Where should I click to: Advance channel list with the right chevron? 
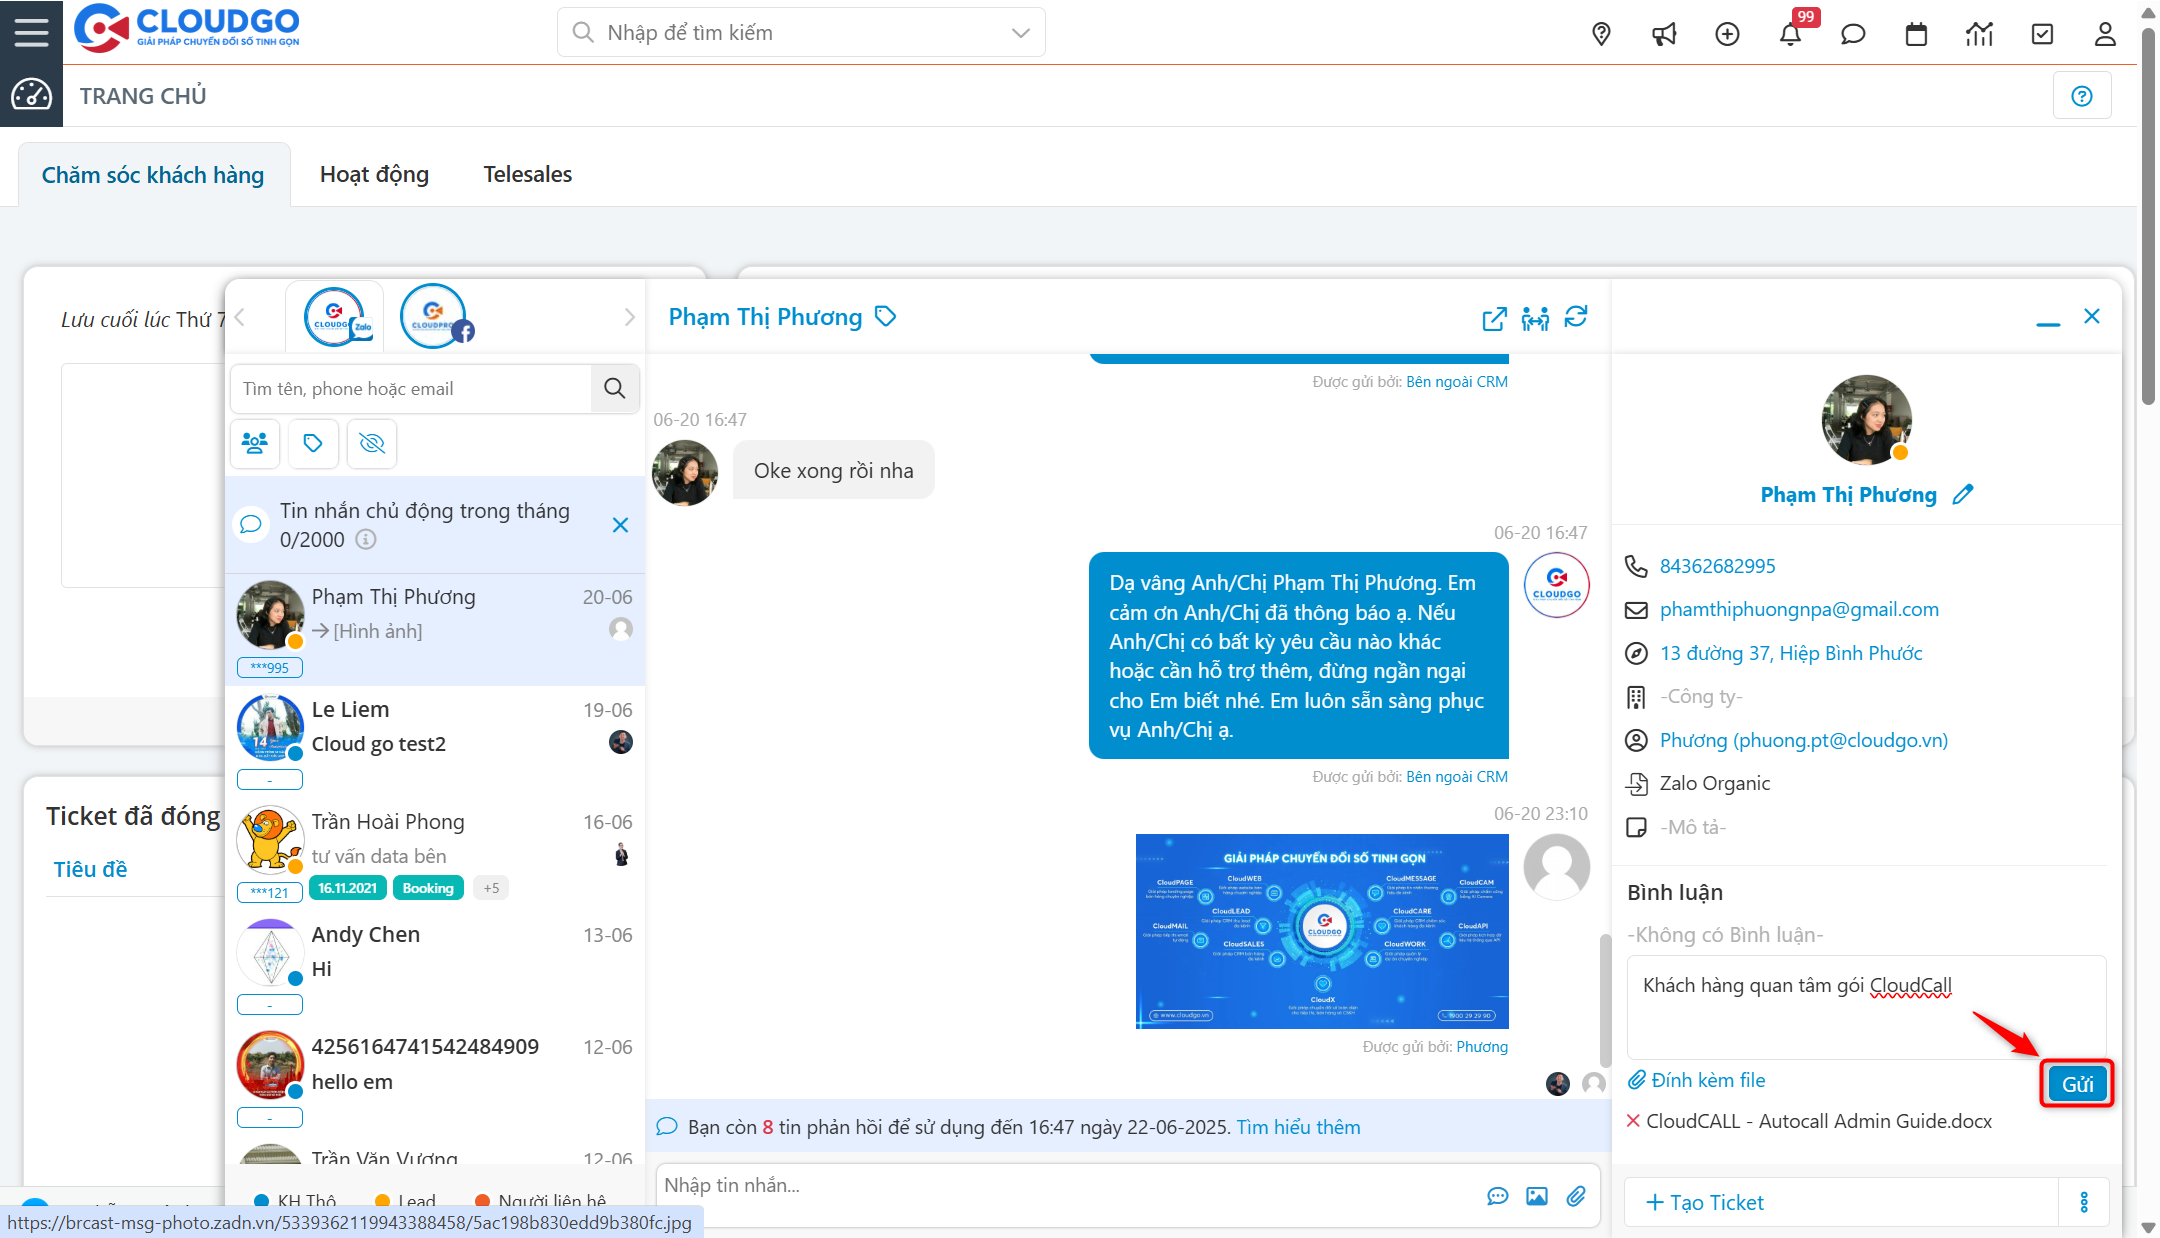[x=629, y=316]
